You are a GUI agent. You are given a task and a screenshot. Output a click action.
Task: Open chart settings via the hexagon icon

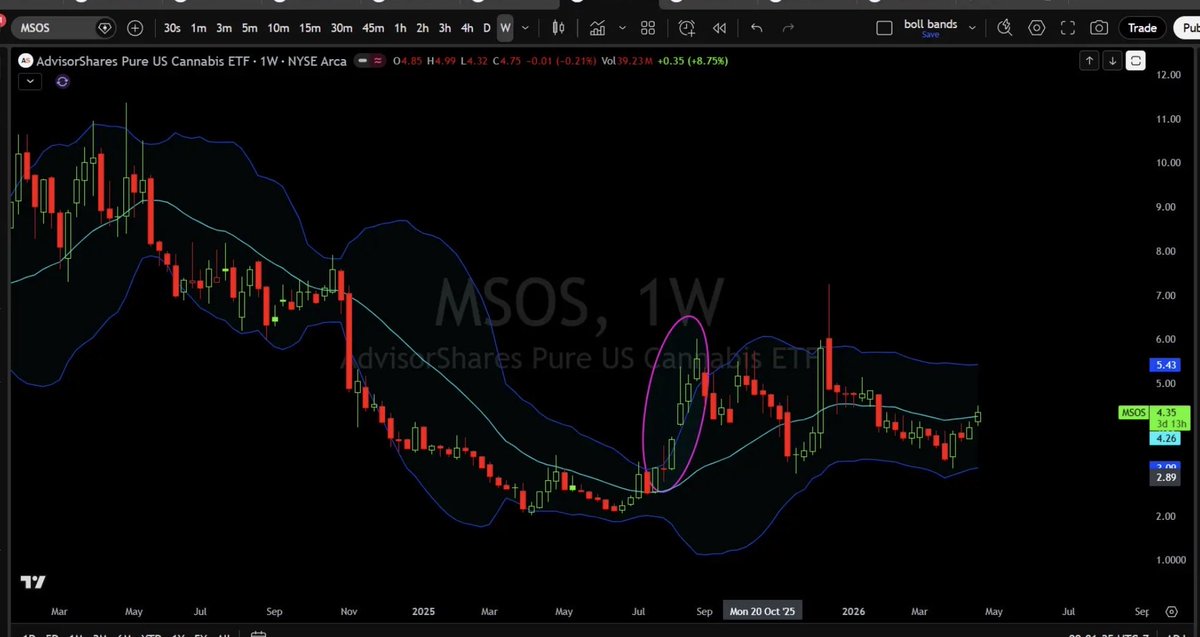tap(1036, 27)
